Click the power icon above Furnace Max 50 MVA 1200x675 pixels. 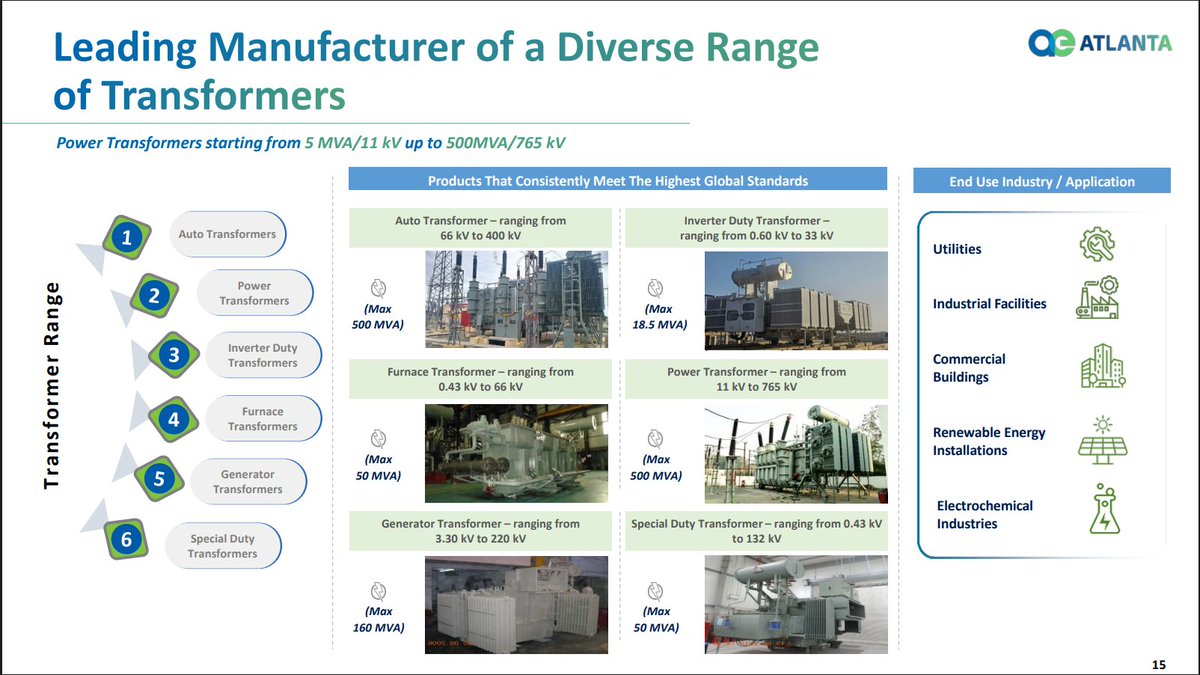pyautogui.click(x=378, y=438)
